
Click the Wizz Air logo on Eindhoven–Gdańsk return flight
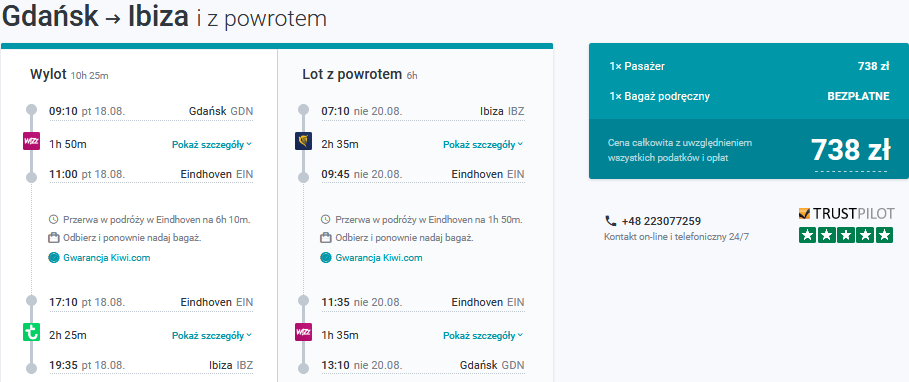tap(303, 333)
